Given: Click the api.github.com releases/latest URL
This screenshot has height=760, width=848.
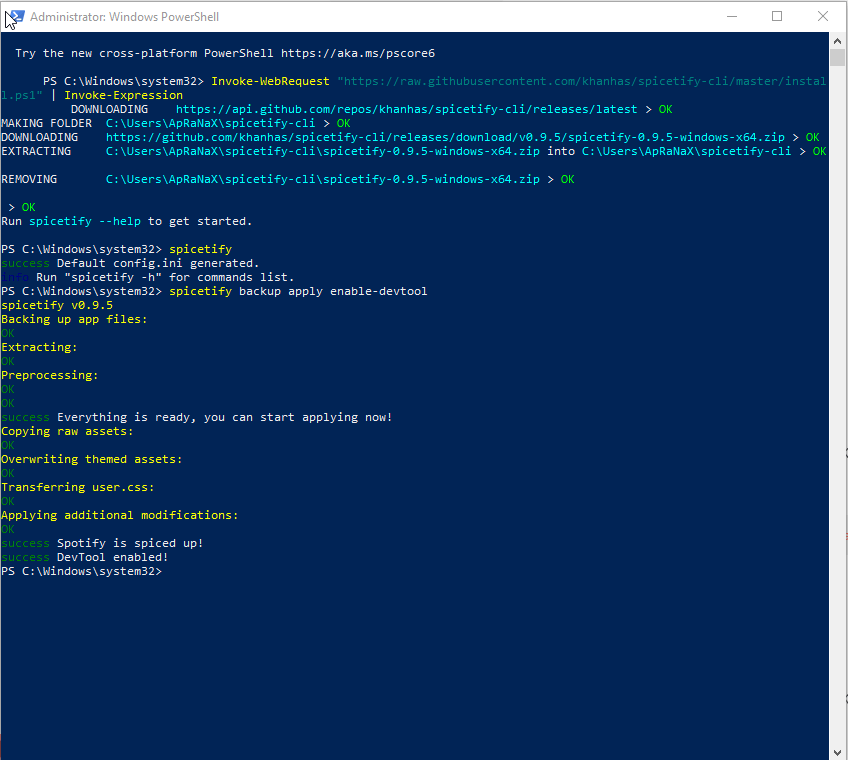Looking at the screenshot, I should (407, 109).
